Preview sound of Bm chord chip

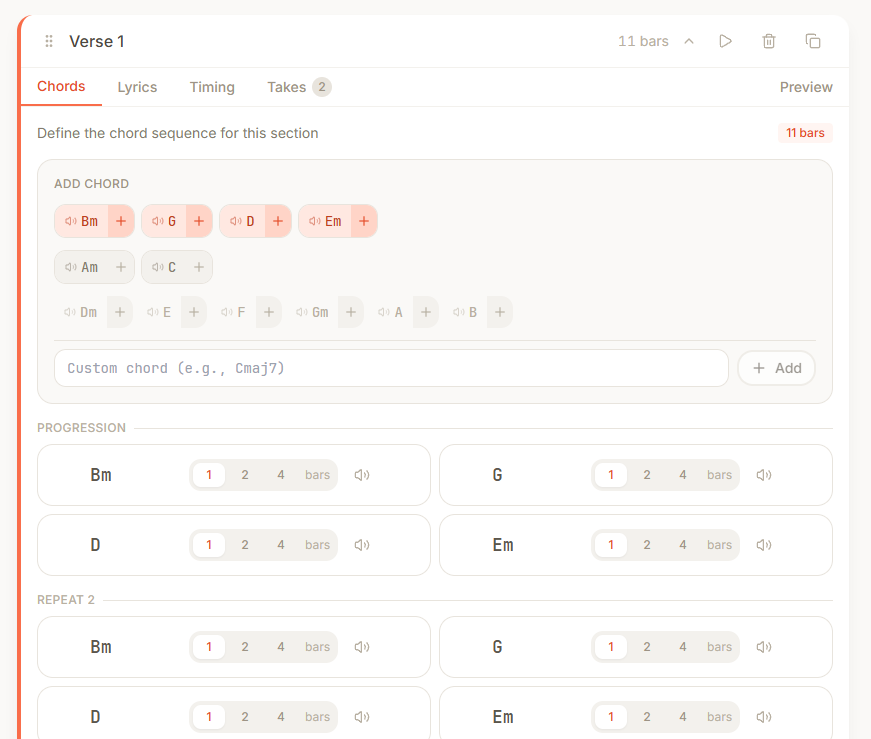pos(71,221)
